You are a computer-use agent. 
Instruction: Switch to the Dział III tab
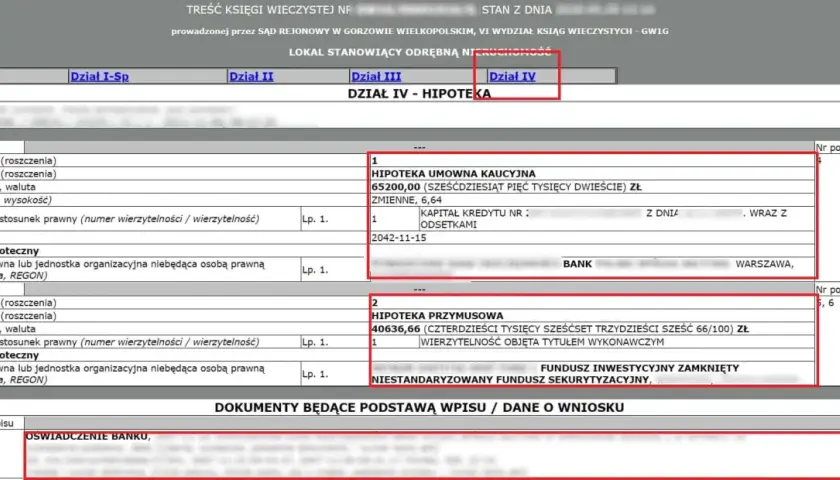(376, 77)
